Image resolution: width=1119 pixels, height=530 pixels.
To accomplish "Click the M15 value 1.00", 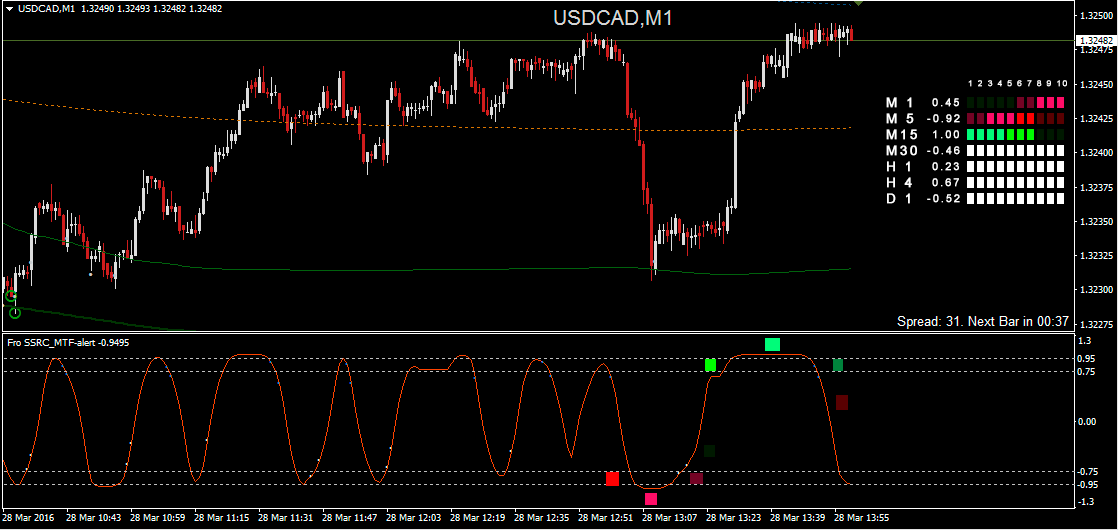I will (x=946, y=134).
